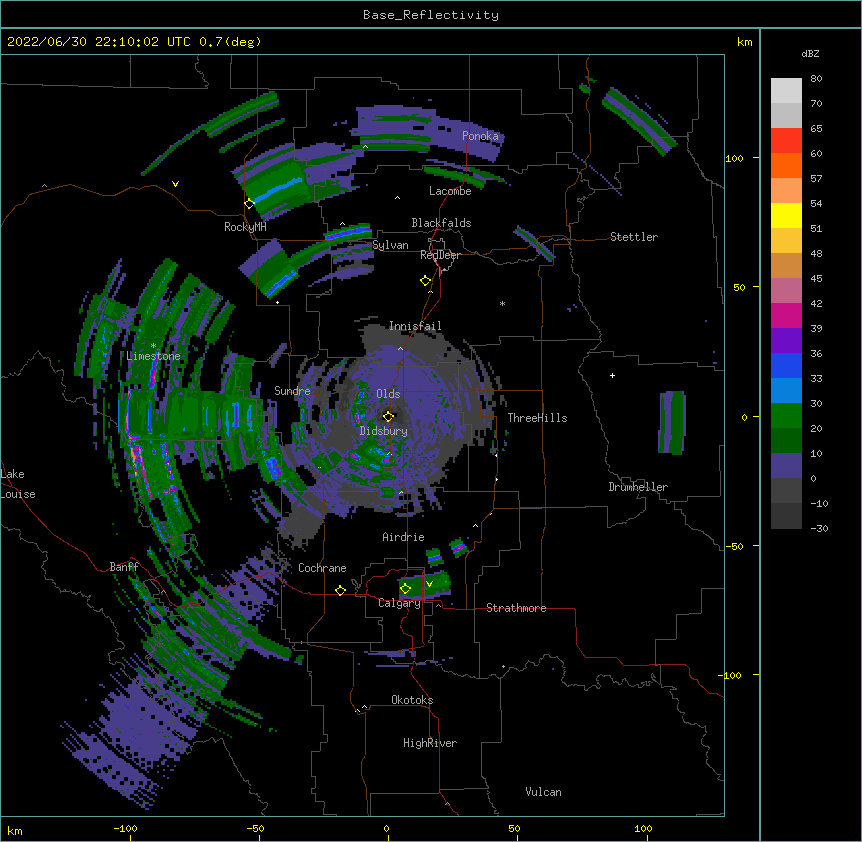862x842 pixels.
Task: Click the Strathmore label
Action: (516, 608)
